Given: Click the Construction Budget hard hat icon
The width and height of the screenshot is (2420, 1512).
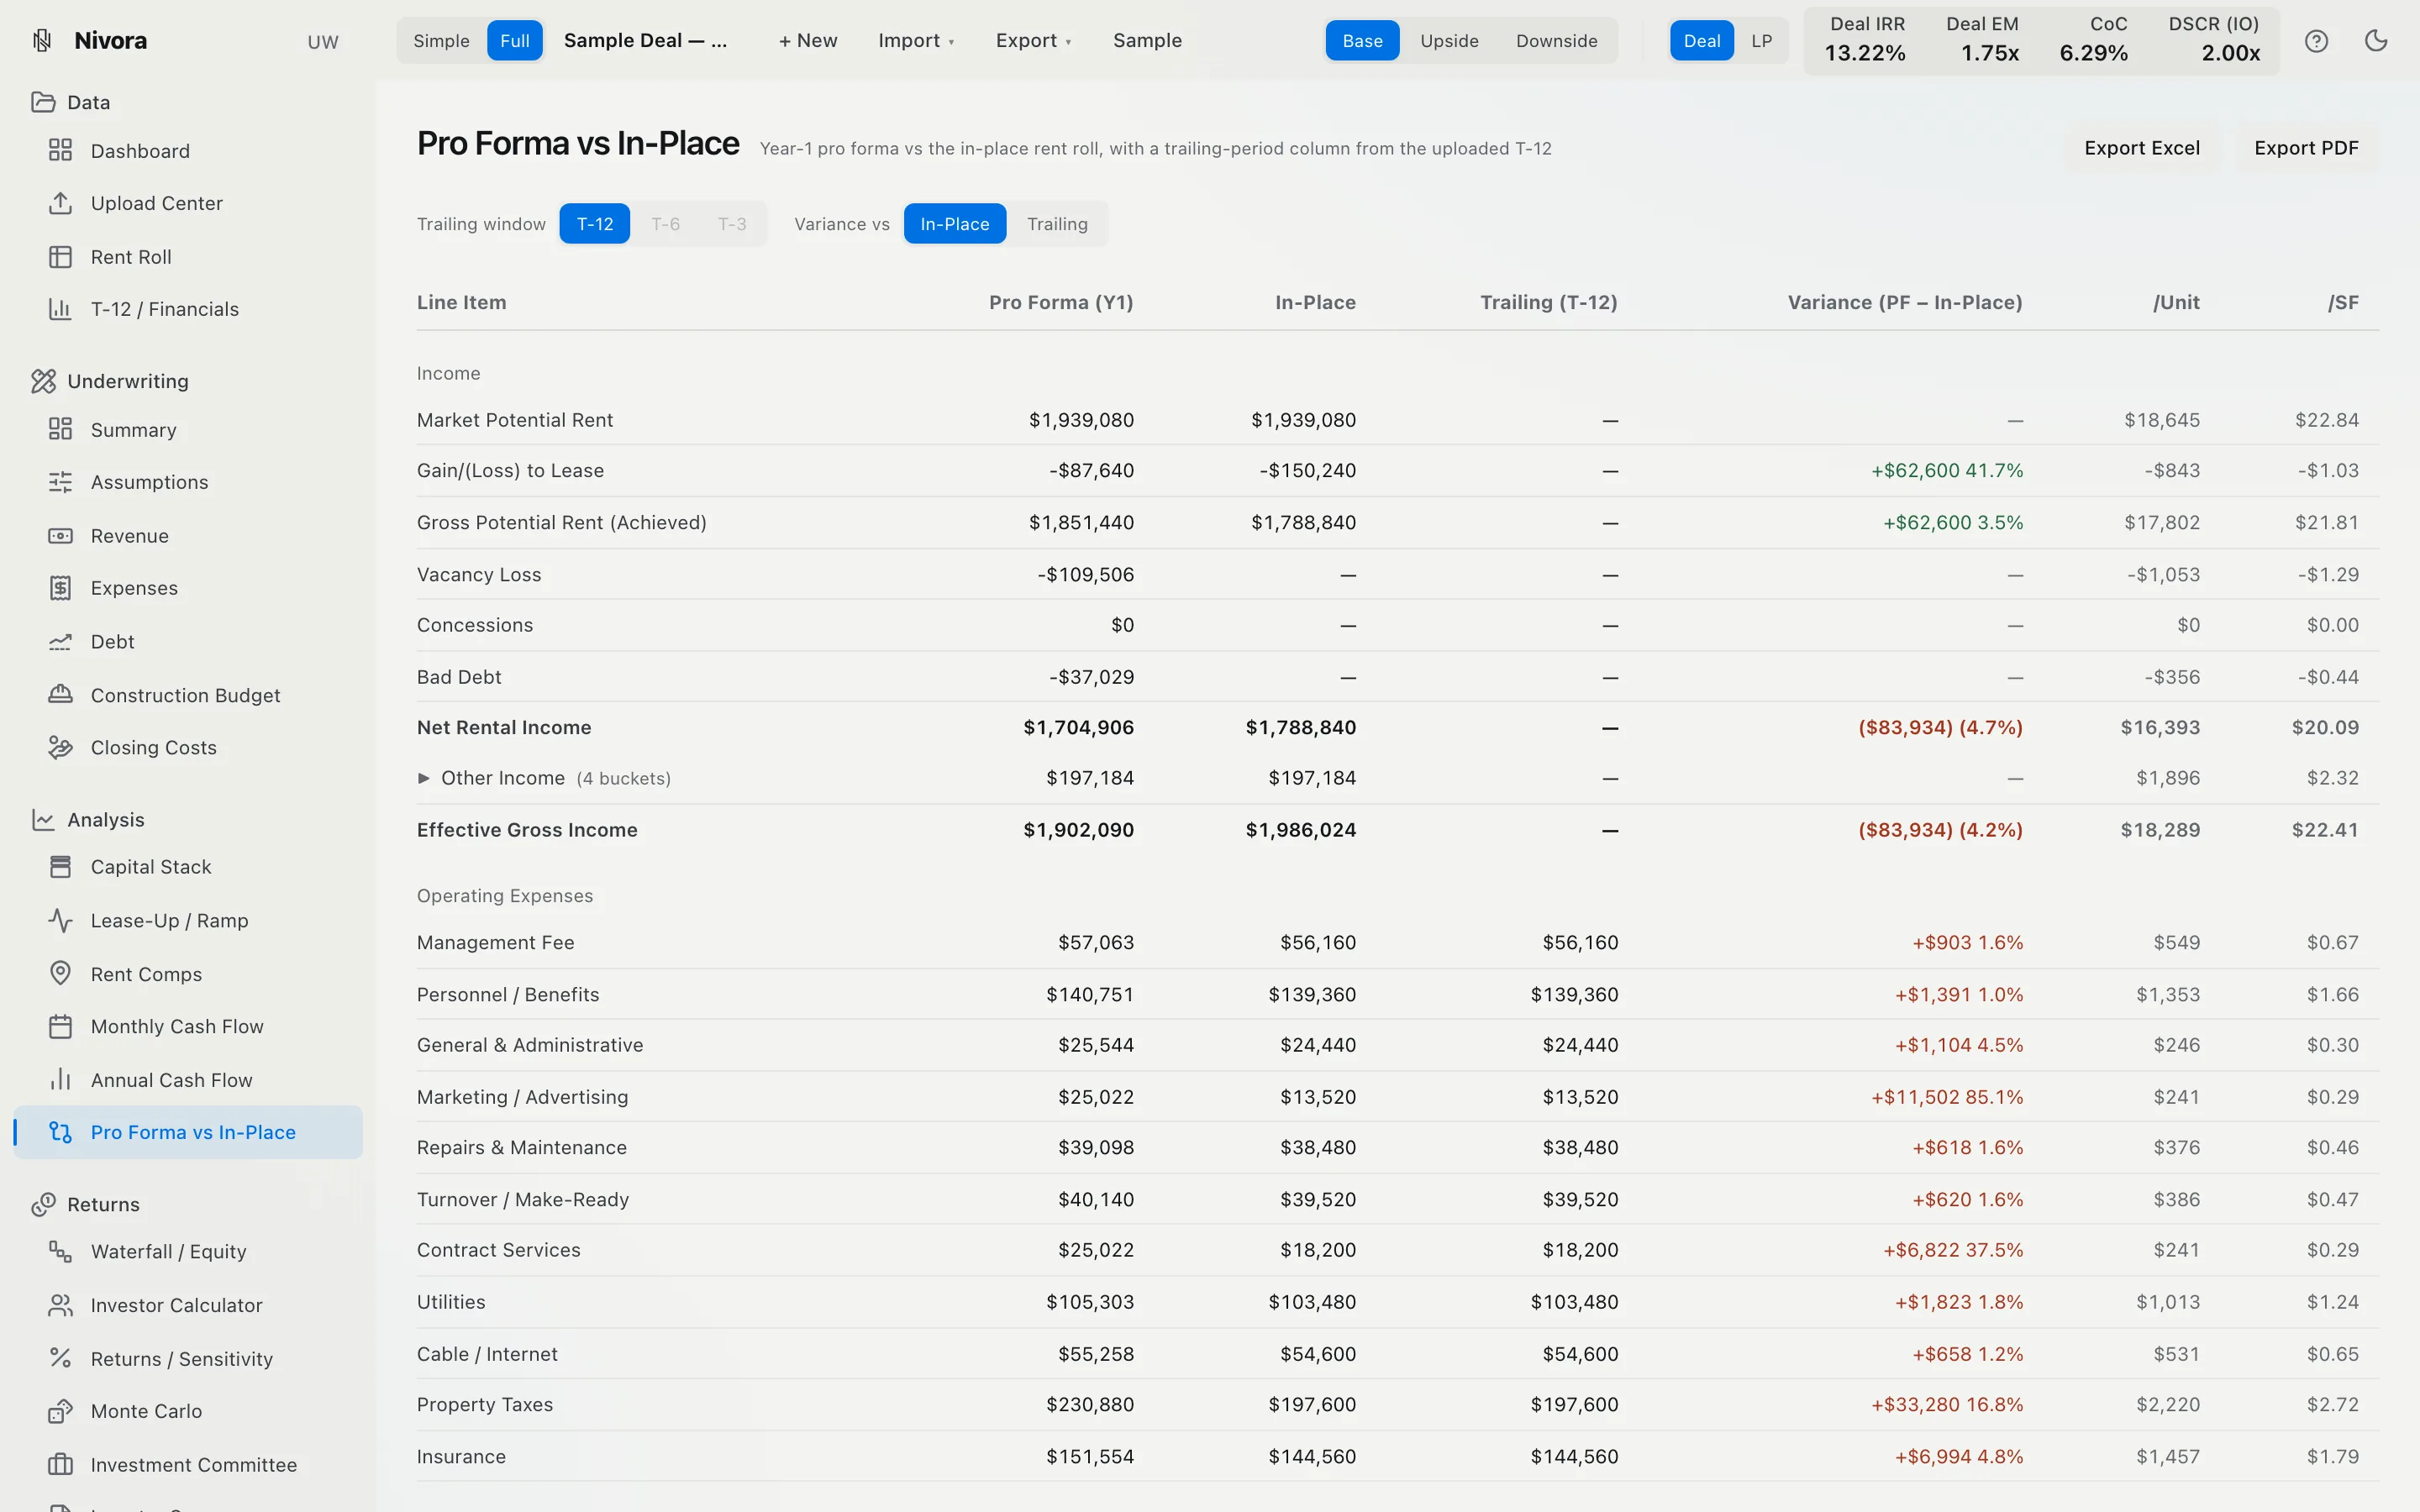Looking at the screenshot, I should pos(60,695).
